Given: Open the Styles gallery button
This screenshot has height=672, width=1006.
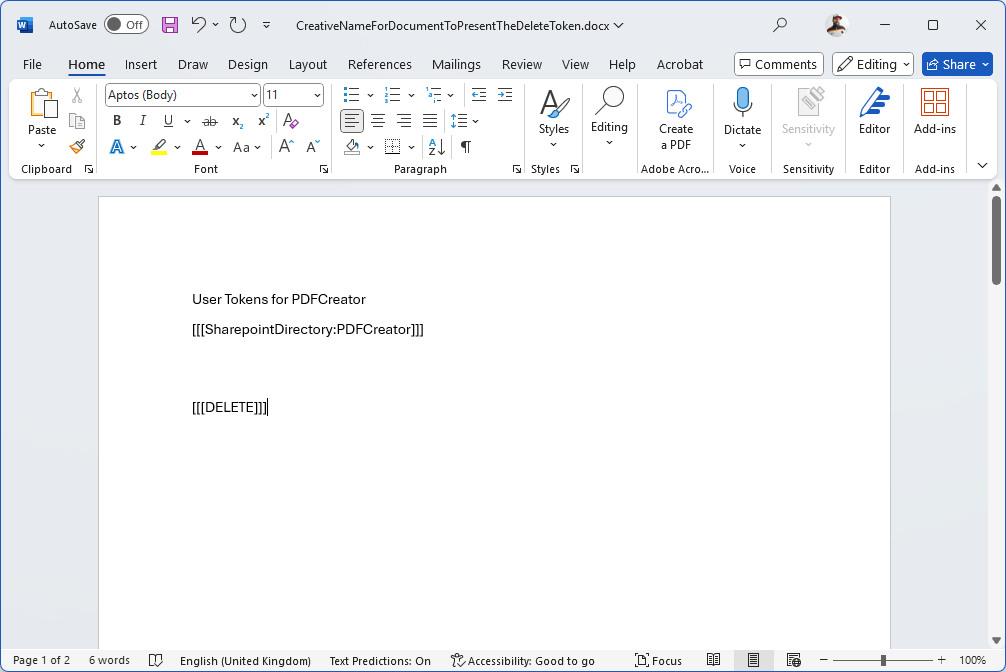Looking at the screenshot, I should [554, 119].
